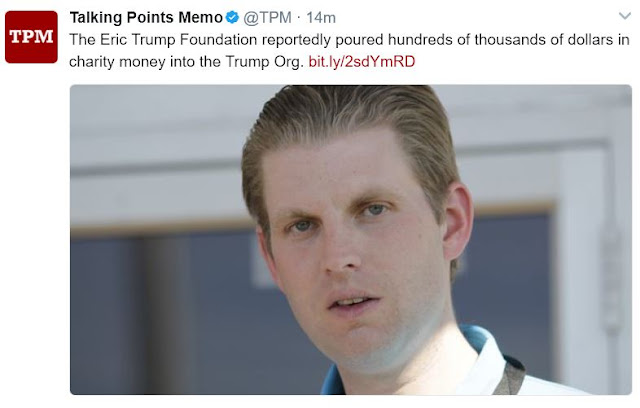Select the verified checkmark beside Talking Points Memo

[x=232, y=18]
